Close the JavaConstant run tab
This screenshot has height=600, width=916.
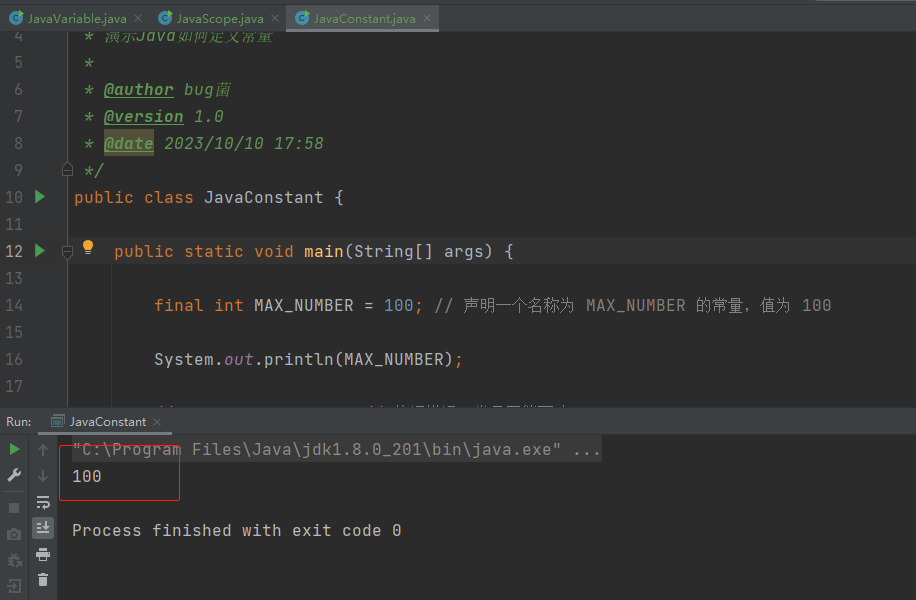[x=157, y=422]
